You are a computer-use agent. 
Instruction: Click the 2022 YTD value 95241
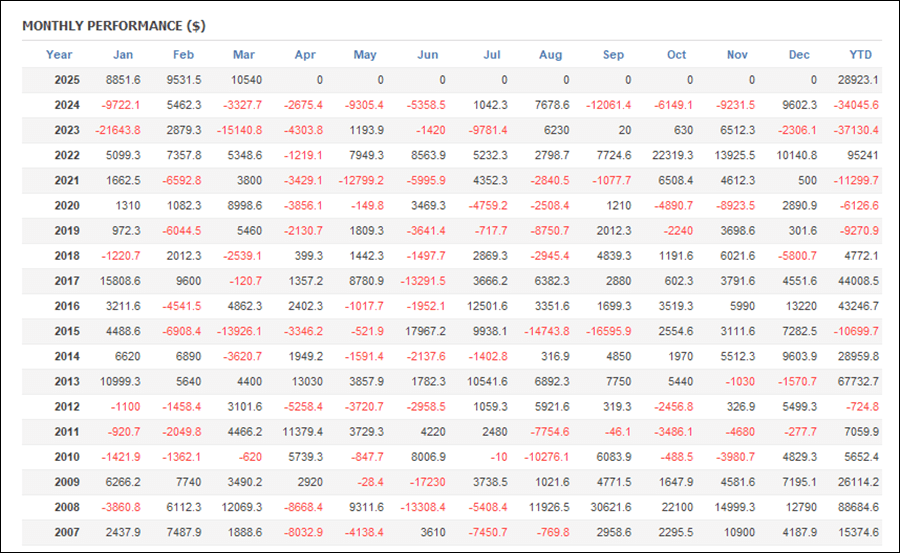click(x=863, y=155)
